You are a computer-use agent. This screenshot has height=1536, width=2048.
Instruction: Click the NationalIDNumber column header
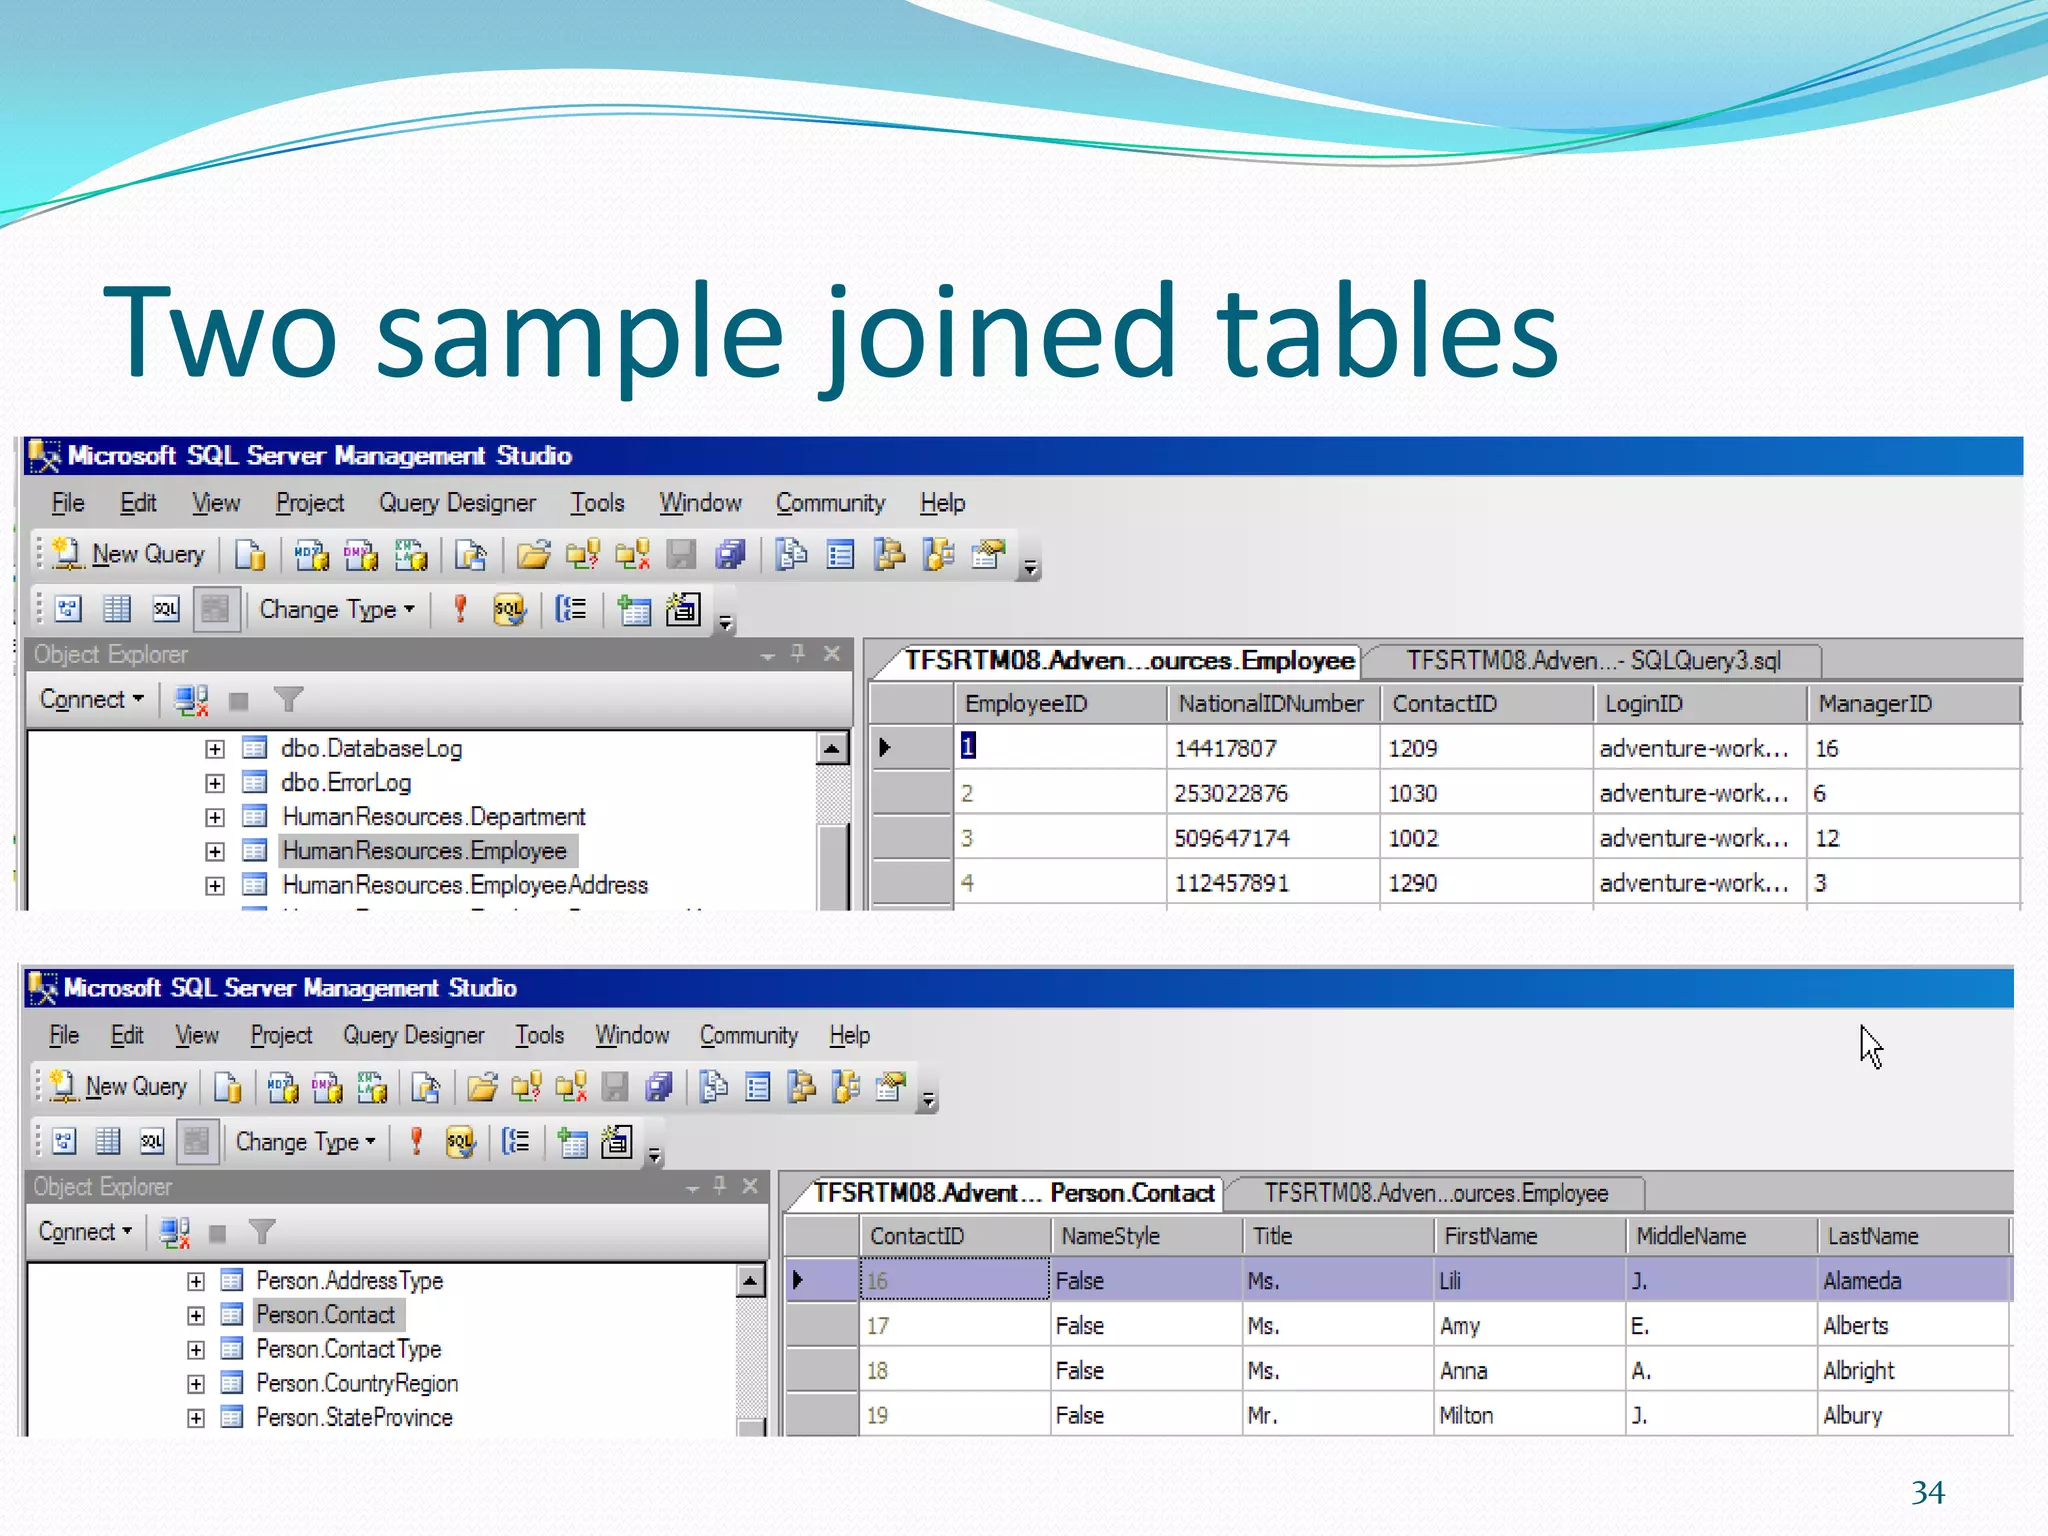click(1272, 704)
